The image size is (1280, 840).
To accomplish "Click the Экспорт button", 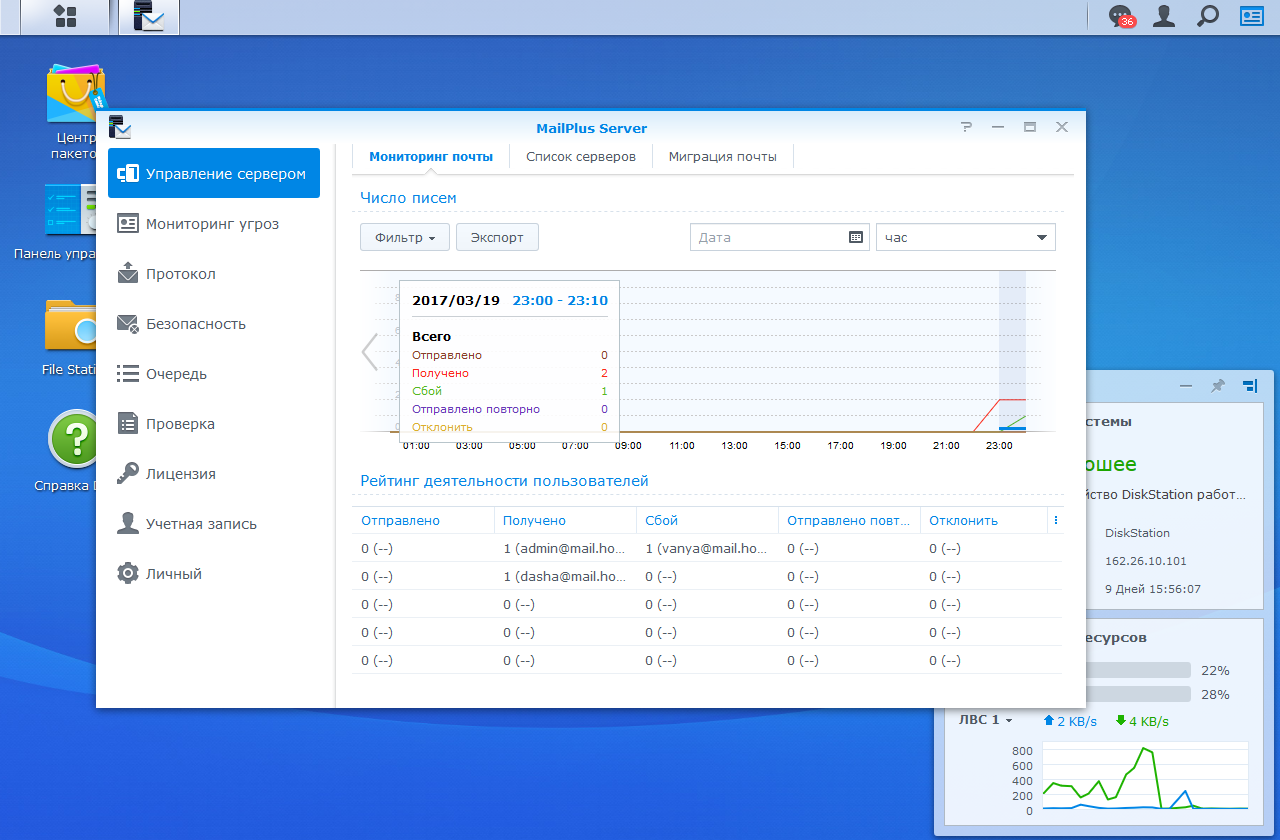I will coord(497,238).
